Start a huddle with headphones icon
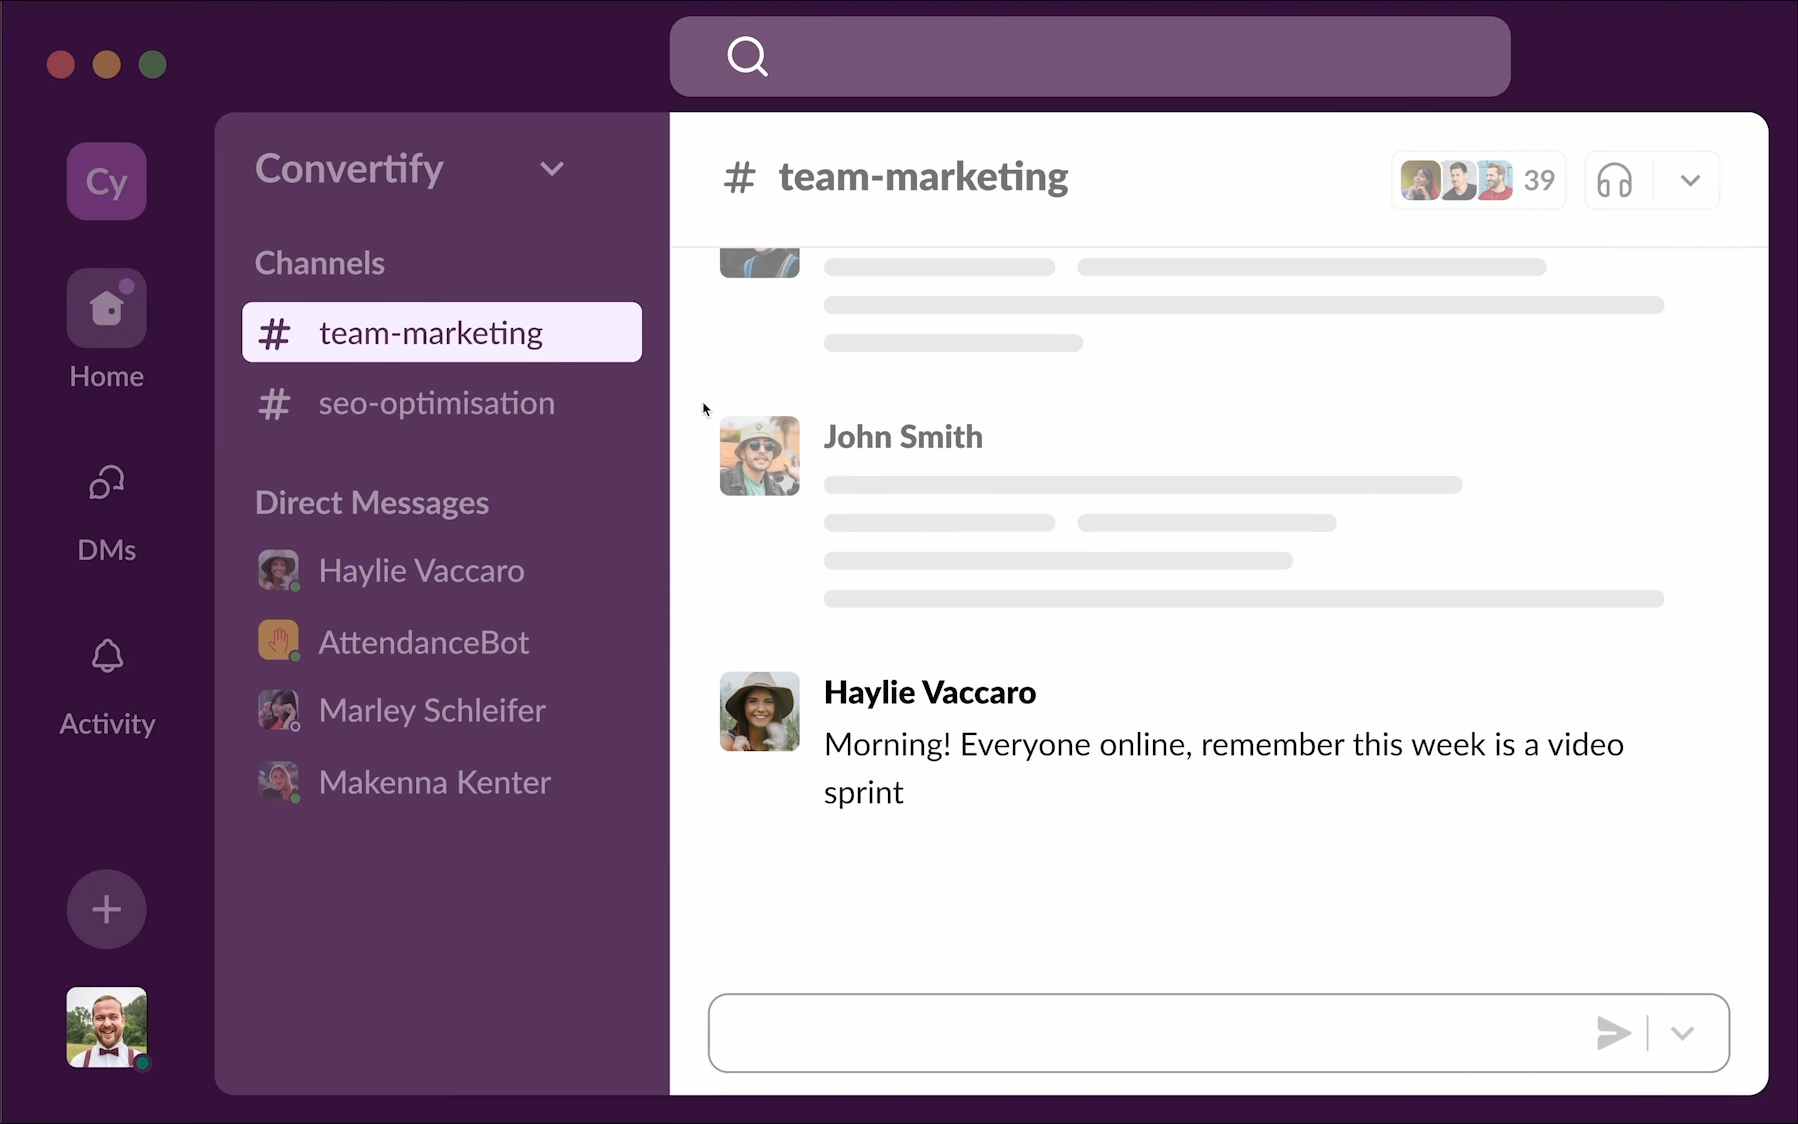Viewport: 1798px width, 1124px height. 1614,181
